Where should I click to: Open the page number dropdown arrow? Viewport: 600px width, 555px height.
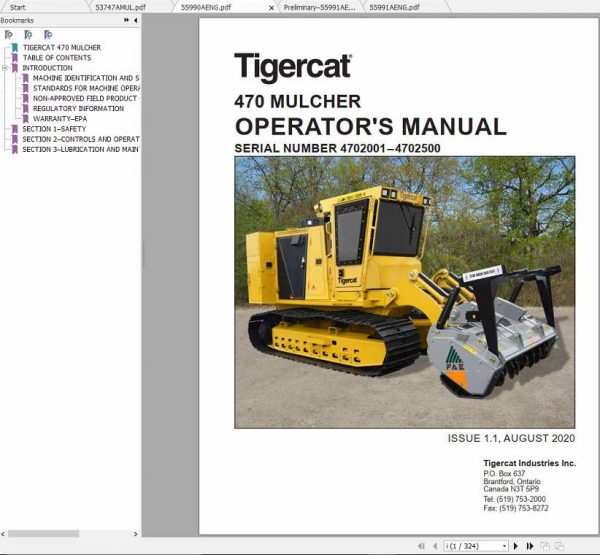tap(504, 546)
